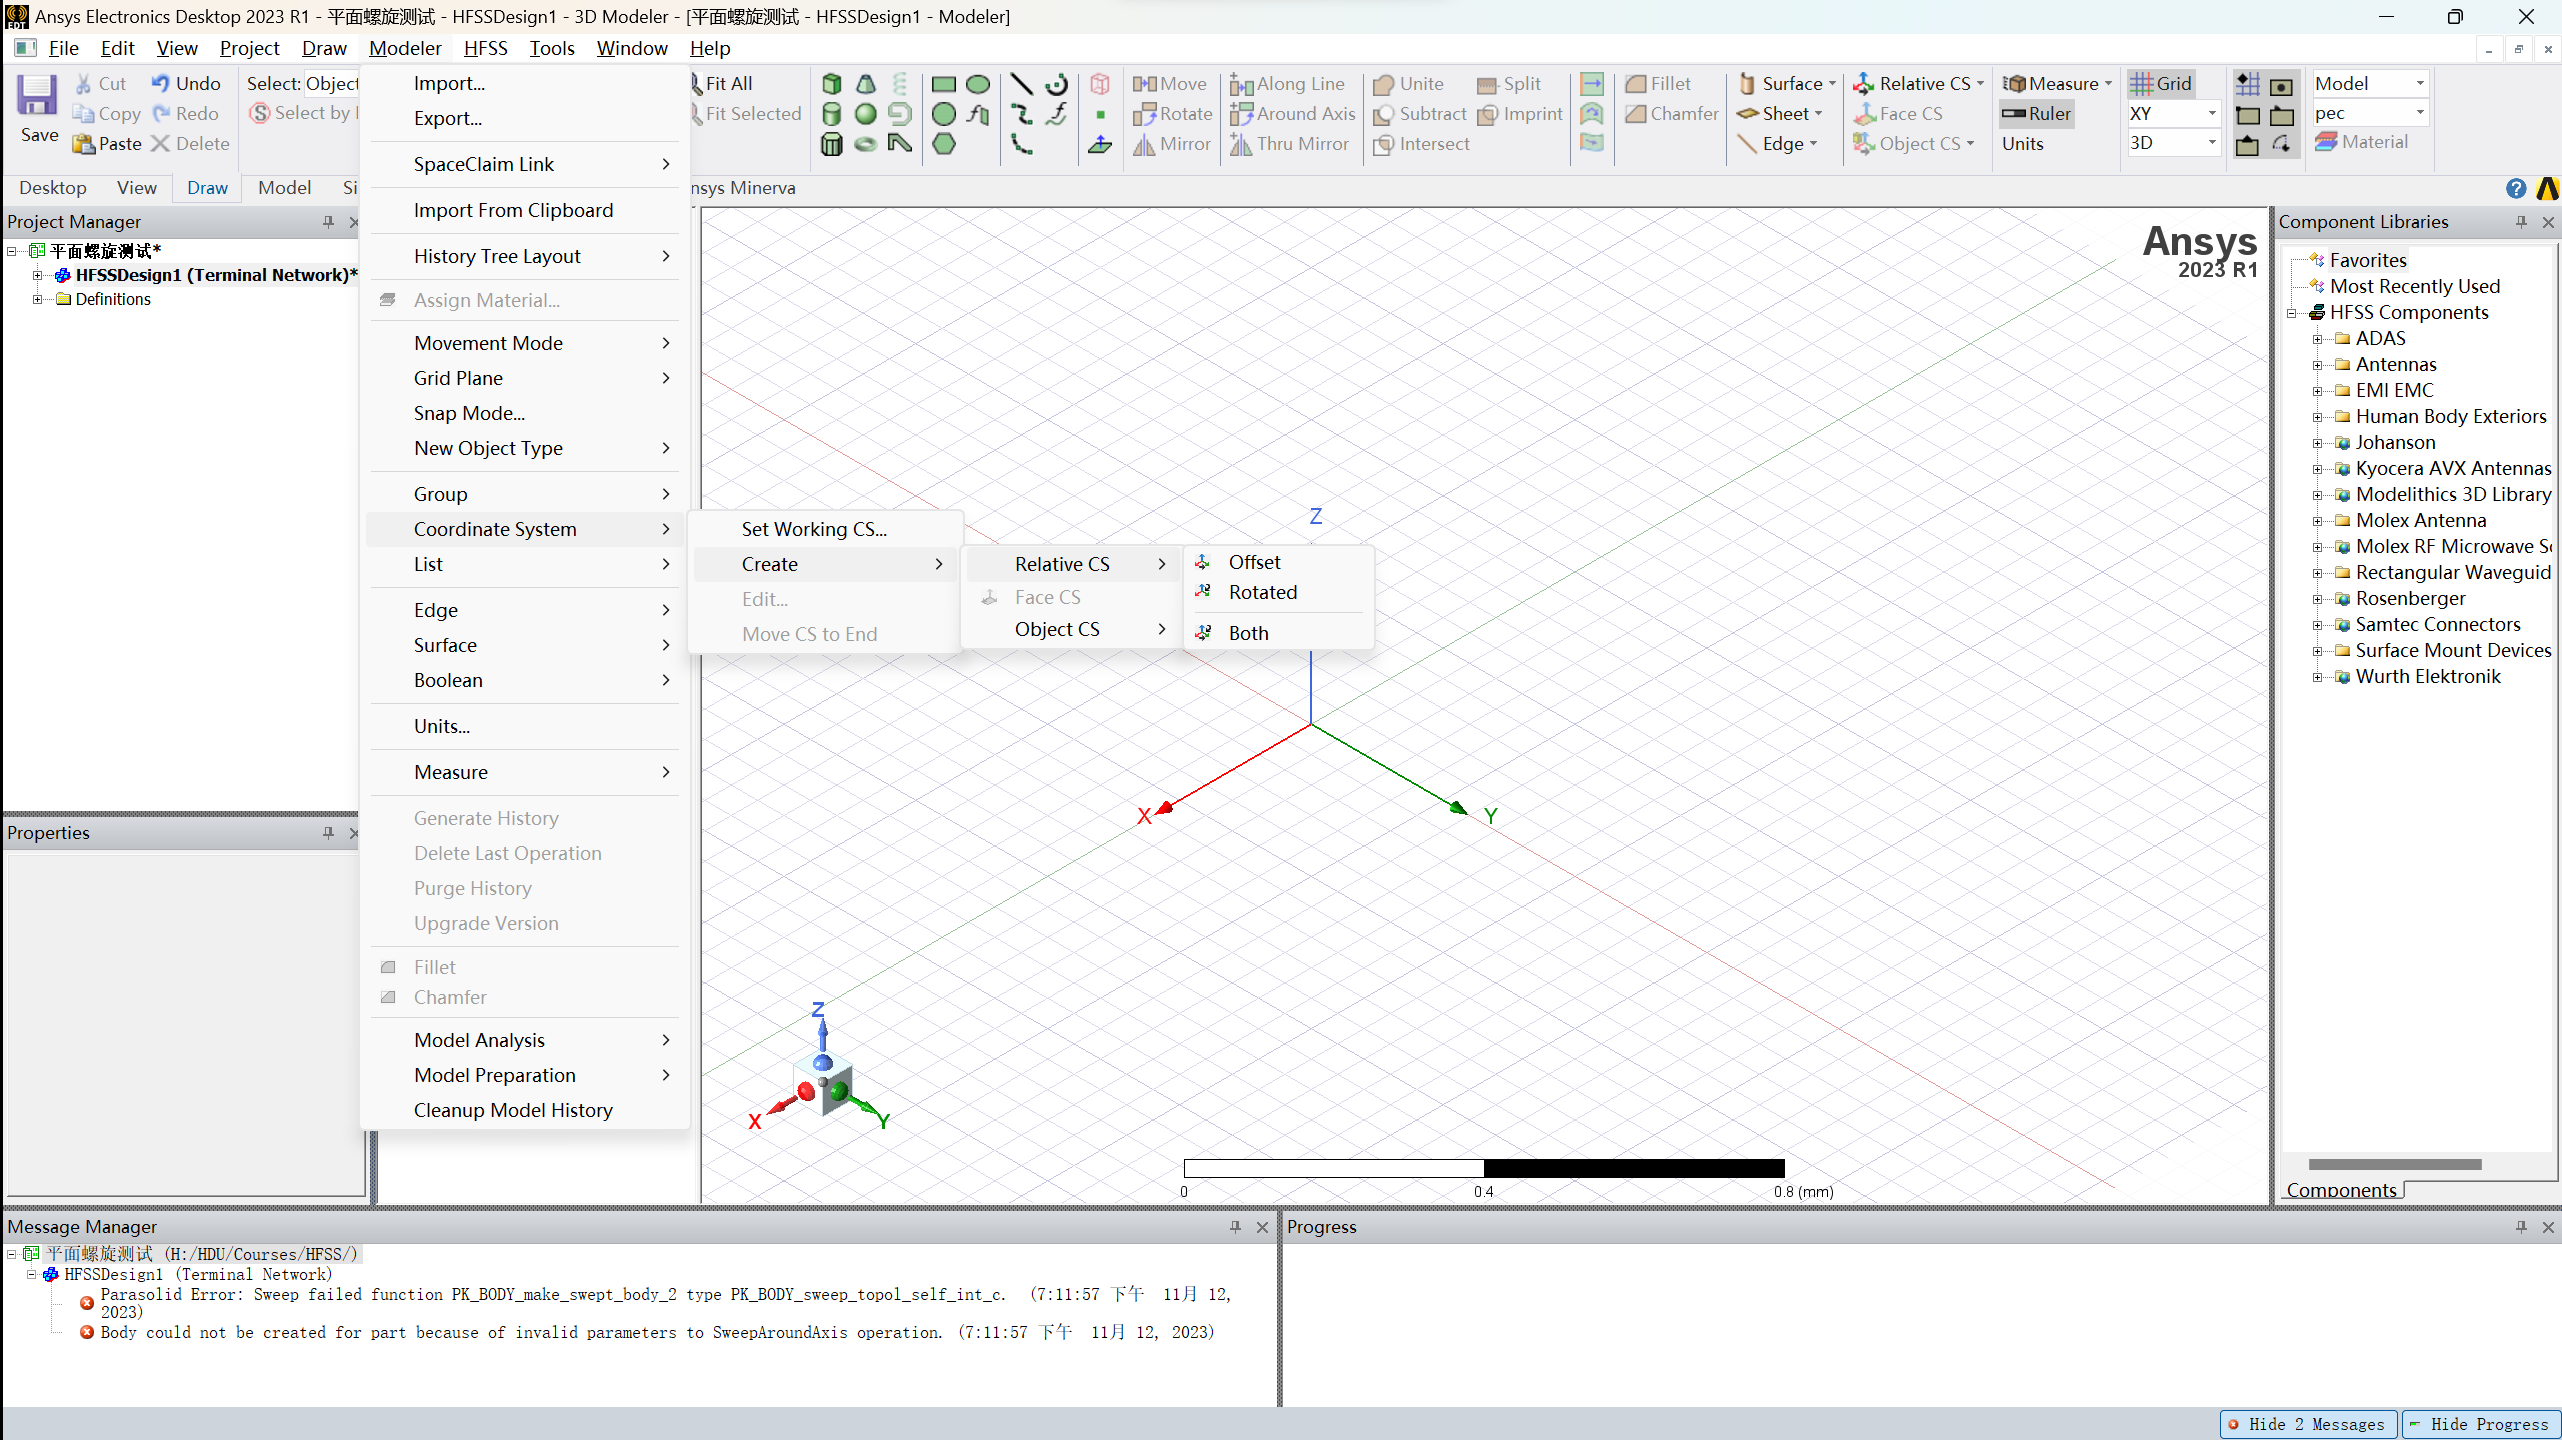The height and width of the screenshot is (1440, 2562).
Task: Click the Draw regular polygon hexagon icon
Action: point(943,144)
